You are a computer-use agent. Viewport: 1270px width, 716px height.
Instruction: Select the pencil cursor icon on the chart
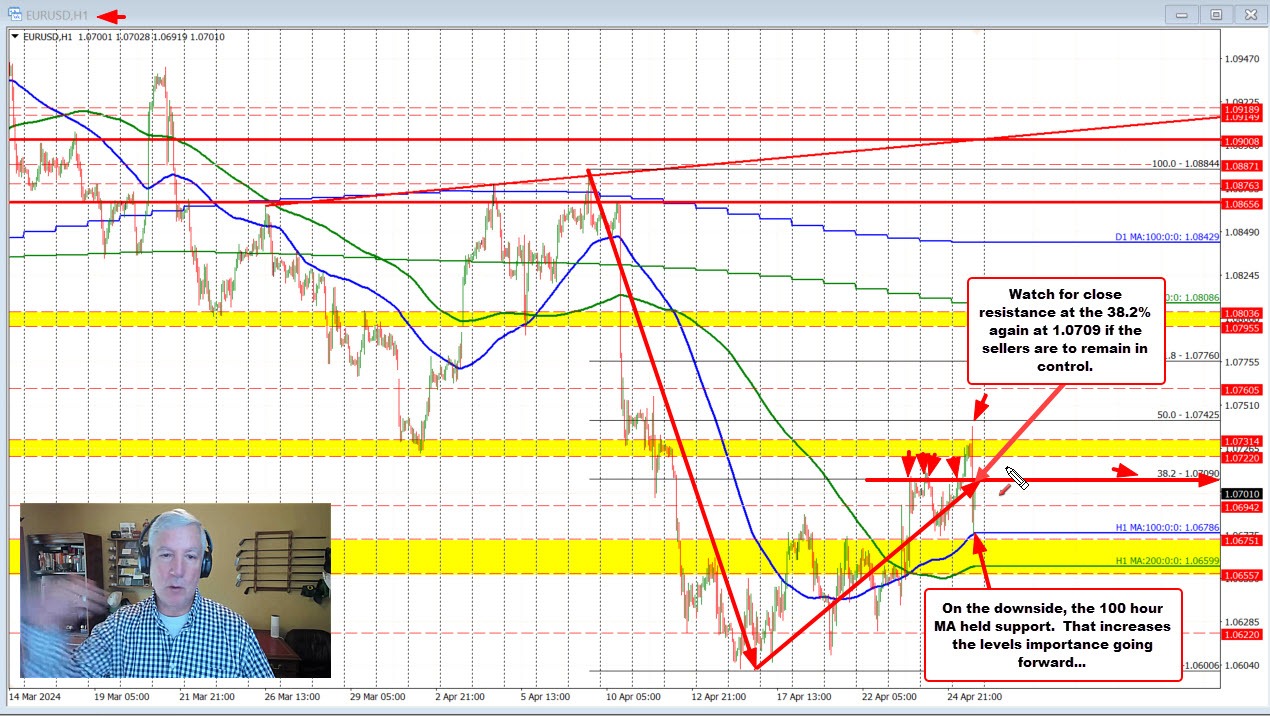pos(1017,477)
